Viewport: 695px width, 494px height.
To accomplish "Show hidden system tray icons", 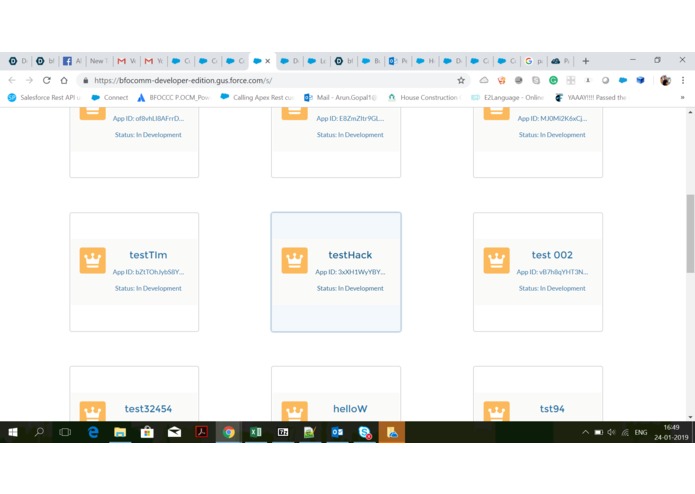I will [585, 432].
